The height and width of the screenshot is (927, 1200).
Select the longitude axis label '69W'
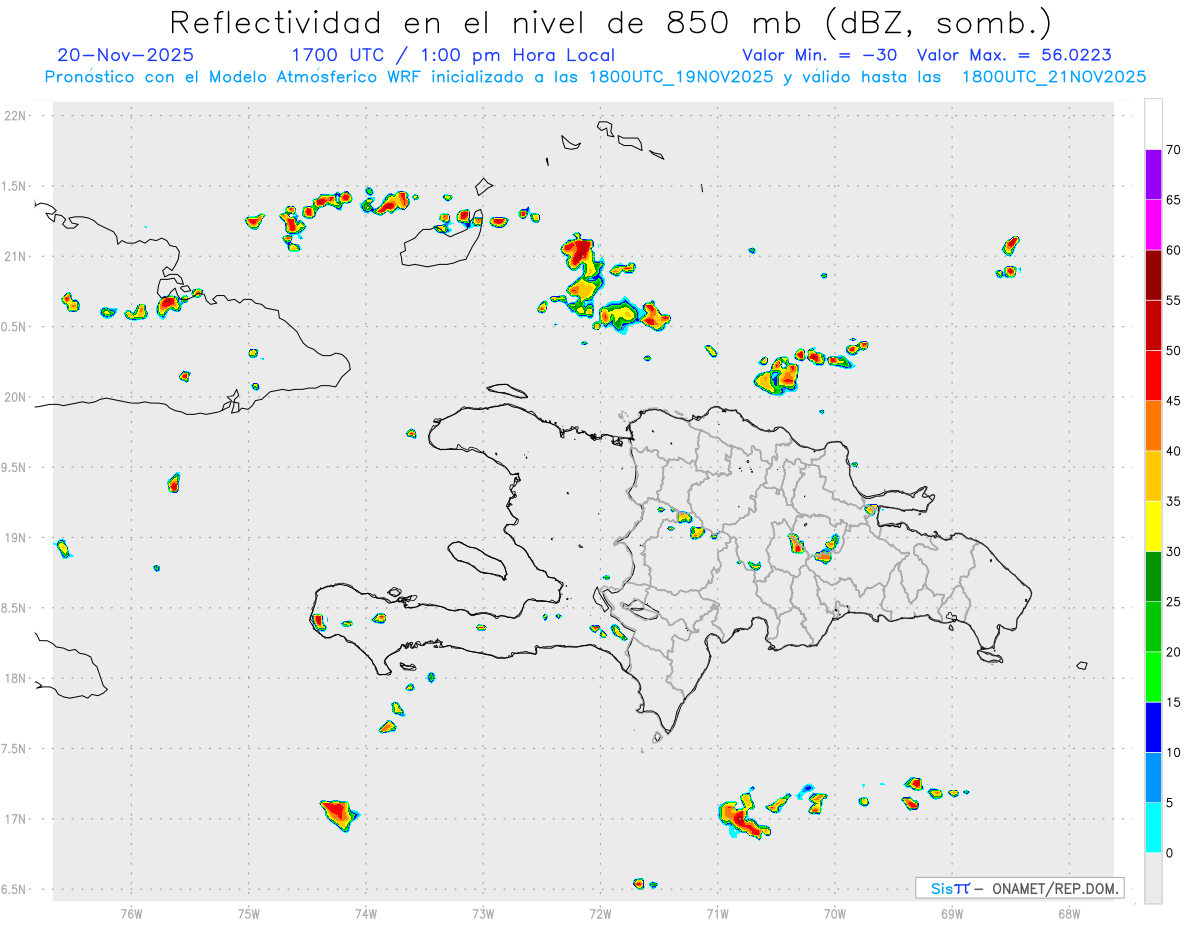pos(952,914)
